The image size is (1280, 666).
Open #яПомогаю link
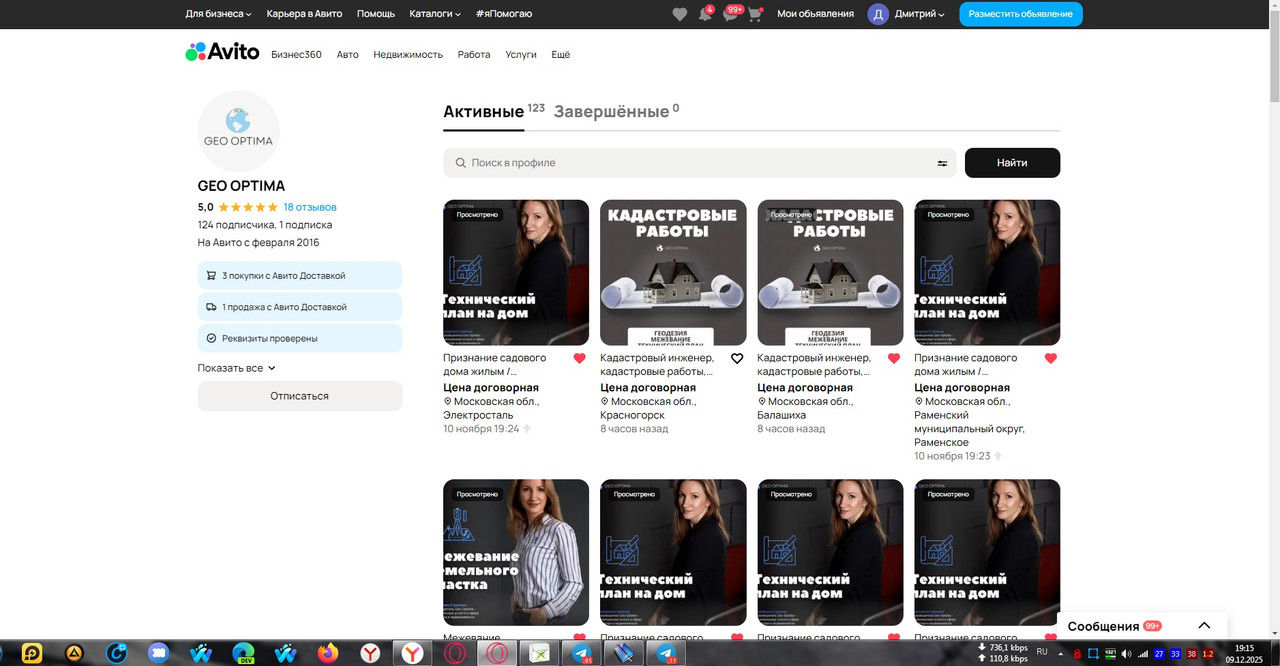point(504,14)
